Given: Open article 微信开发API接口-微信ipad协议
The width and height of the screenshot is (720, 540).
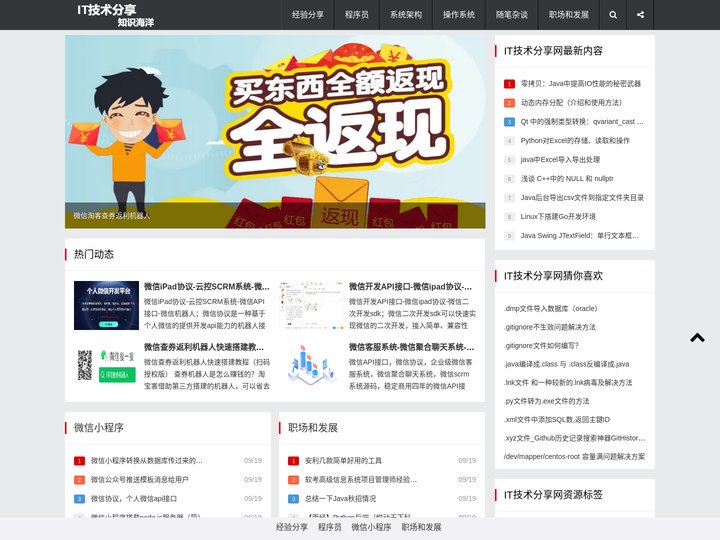Looking at the screenshot, I should [x=410, y=287].
